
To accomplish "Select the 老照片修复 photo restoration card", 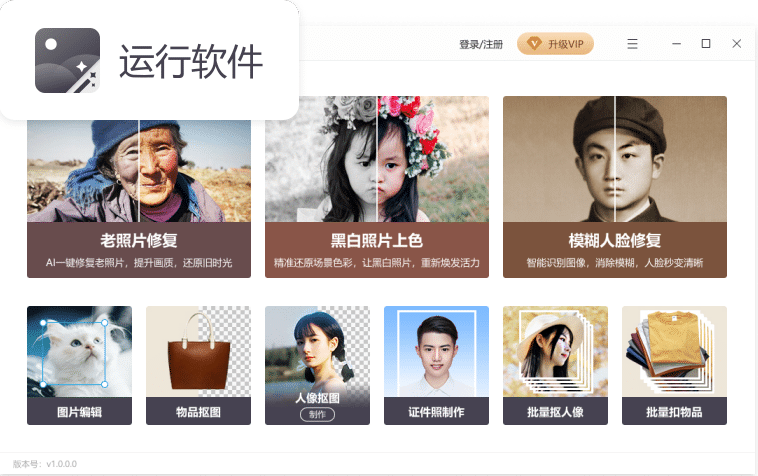I will 139,199.
